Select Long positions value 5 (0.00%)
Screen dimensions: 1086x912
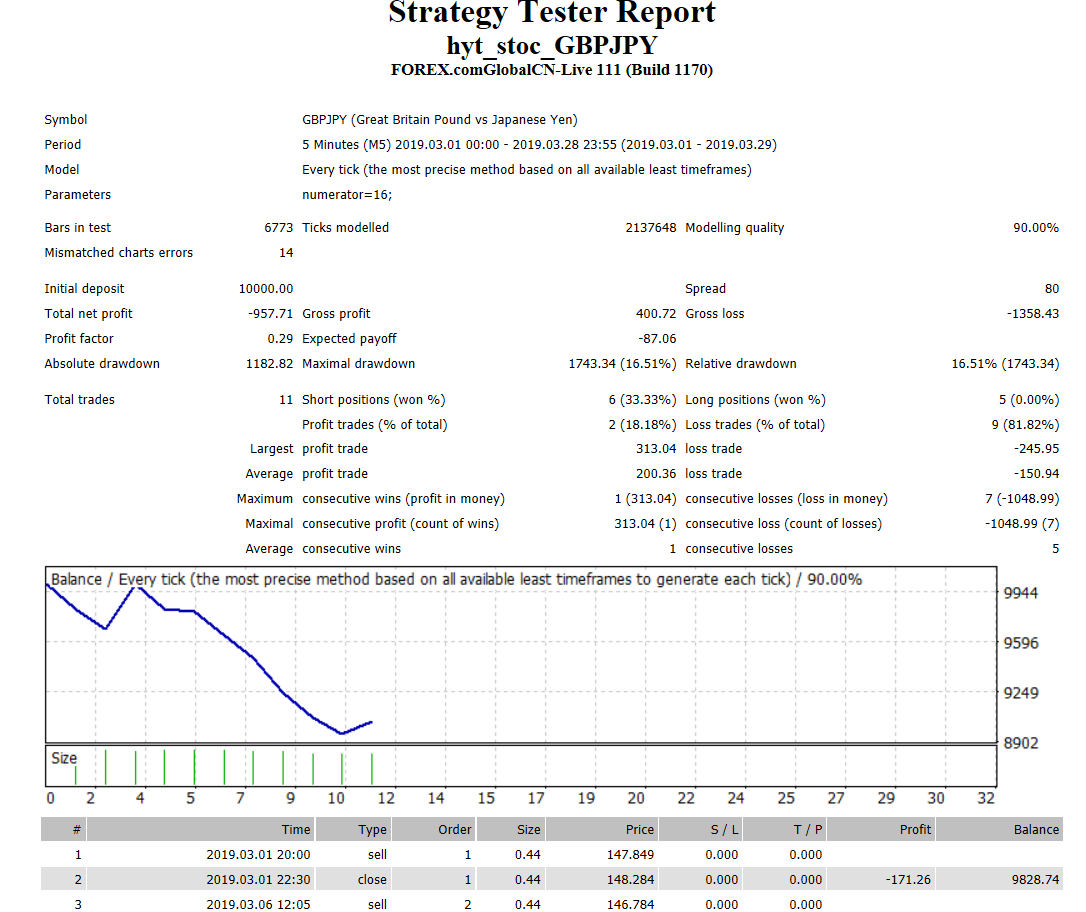coord(1029,400)
